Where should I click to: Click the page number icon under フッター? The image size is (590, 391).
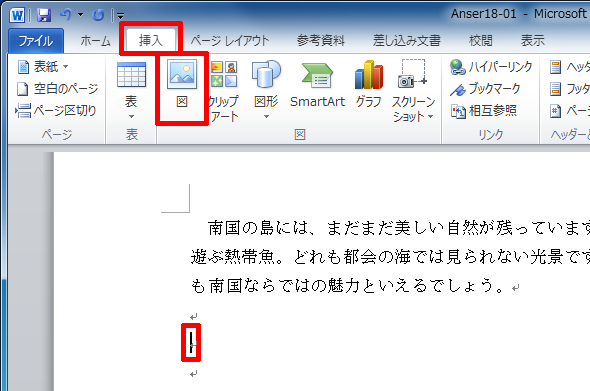555,111
